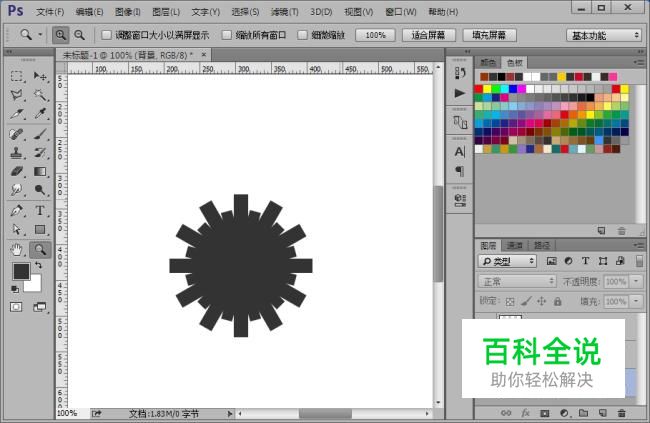Viewport: 650px width, 423px height.
Task: Toggle lock transparent pixels
Action: point(510,301)
